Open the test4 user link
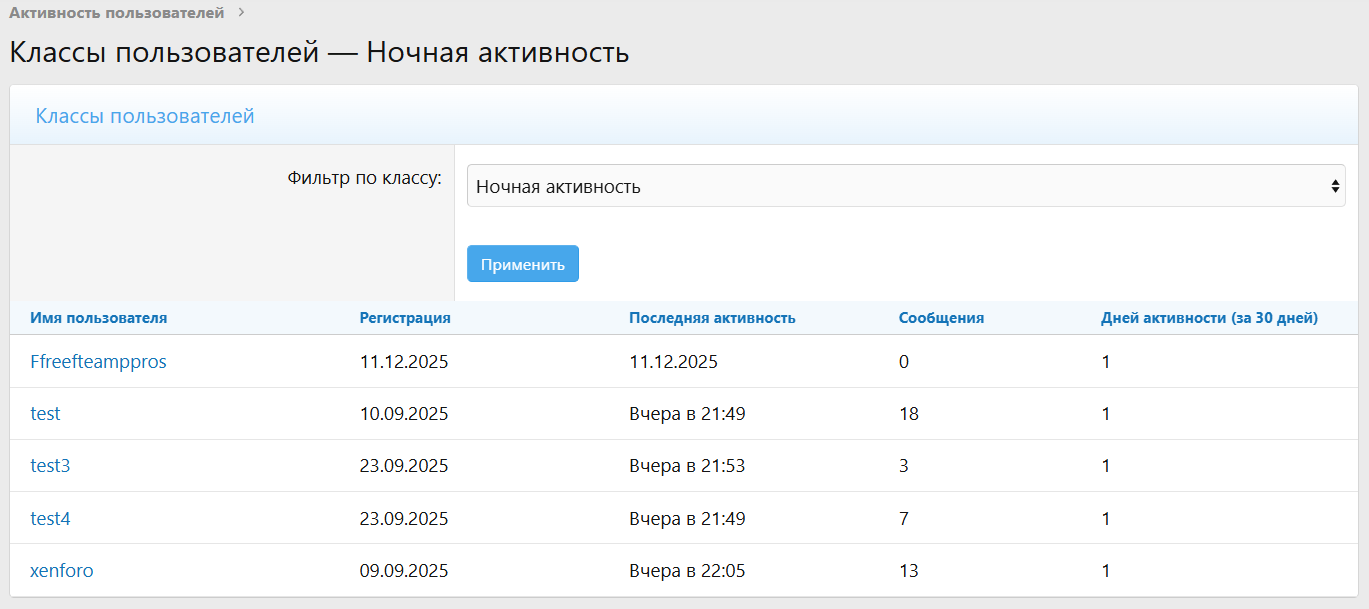The height and width of the screenshot is (609, 1369). point(50,519)
